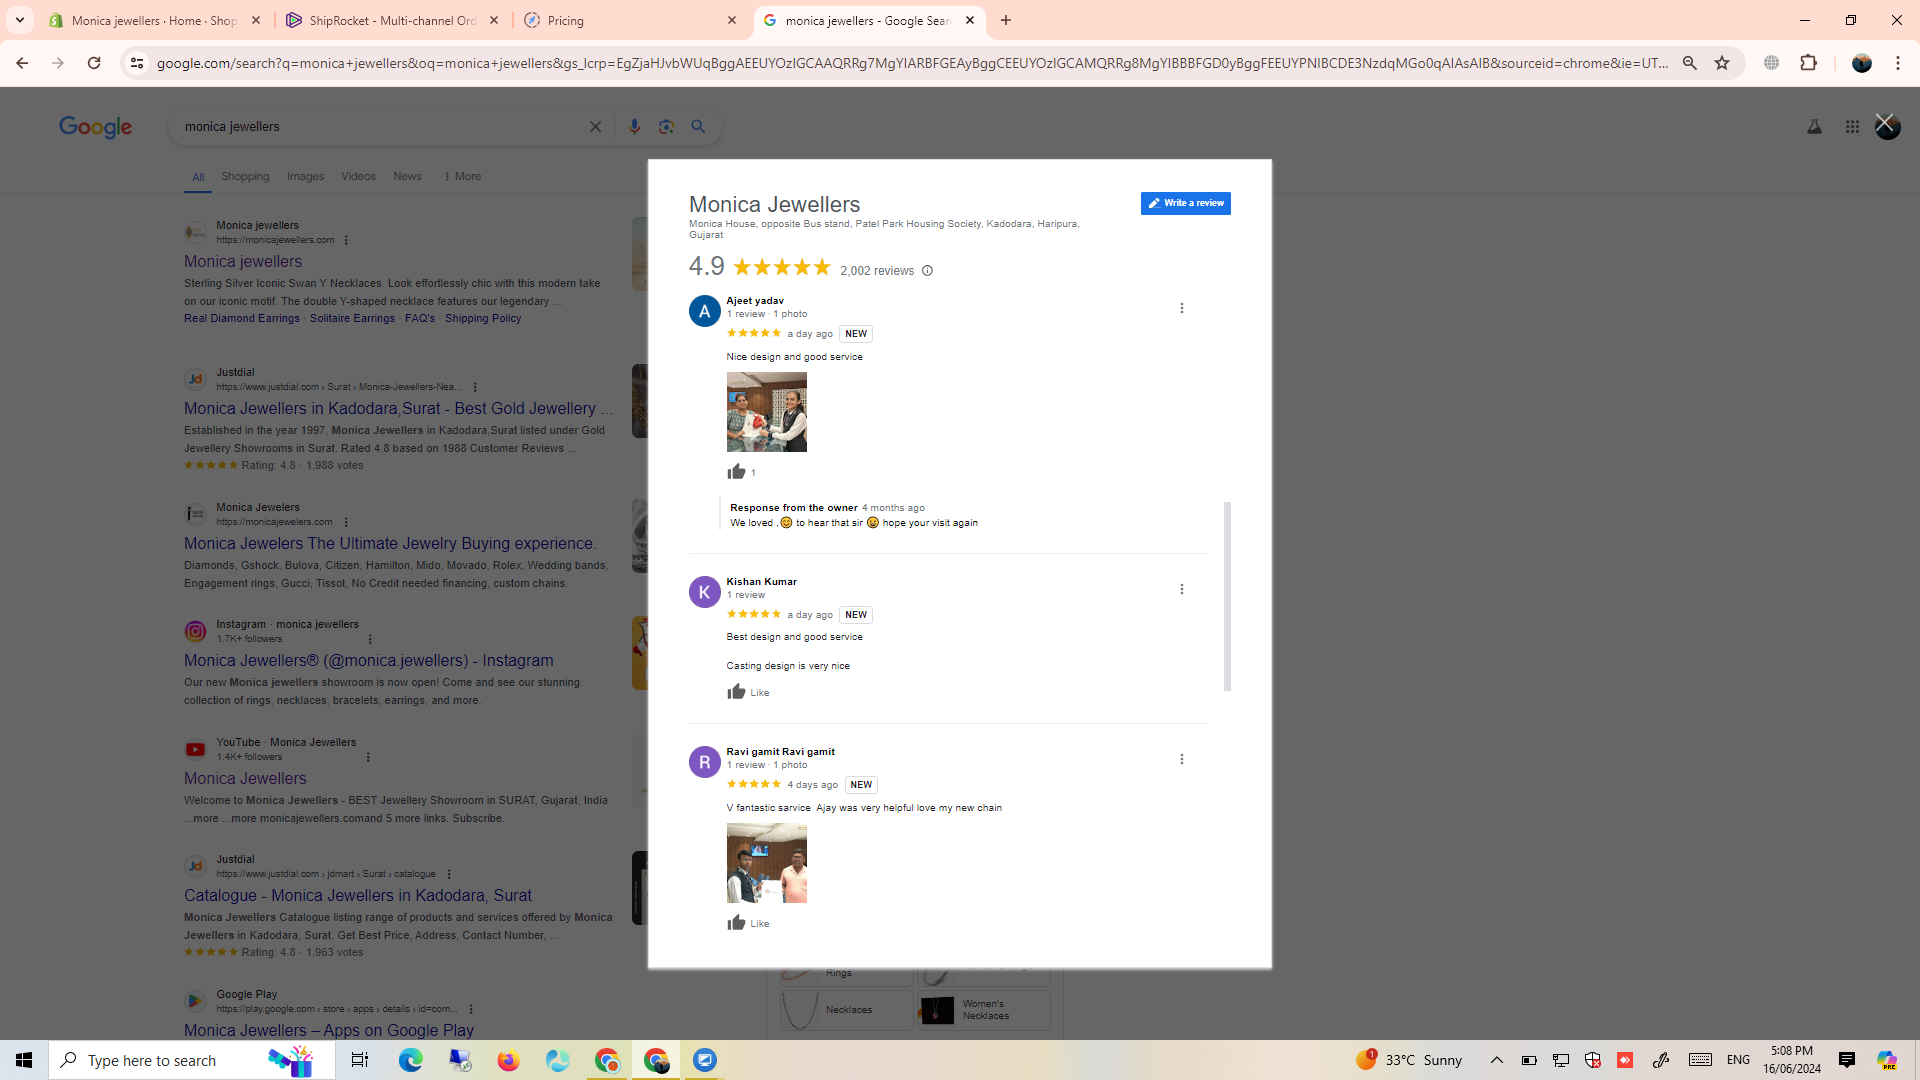Click the zoom magnifier in address bar
The height and width of the screenshot is (1080, 1920).
tap(1690, 63)
